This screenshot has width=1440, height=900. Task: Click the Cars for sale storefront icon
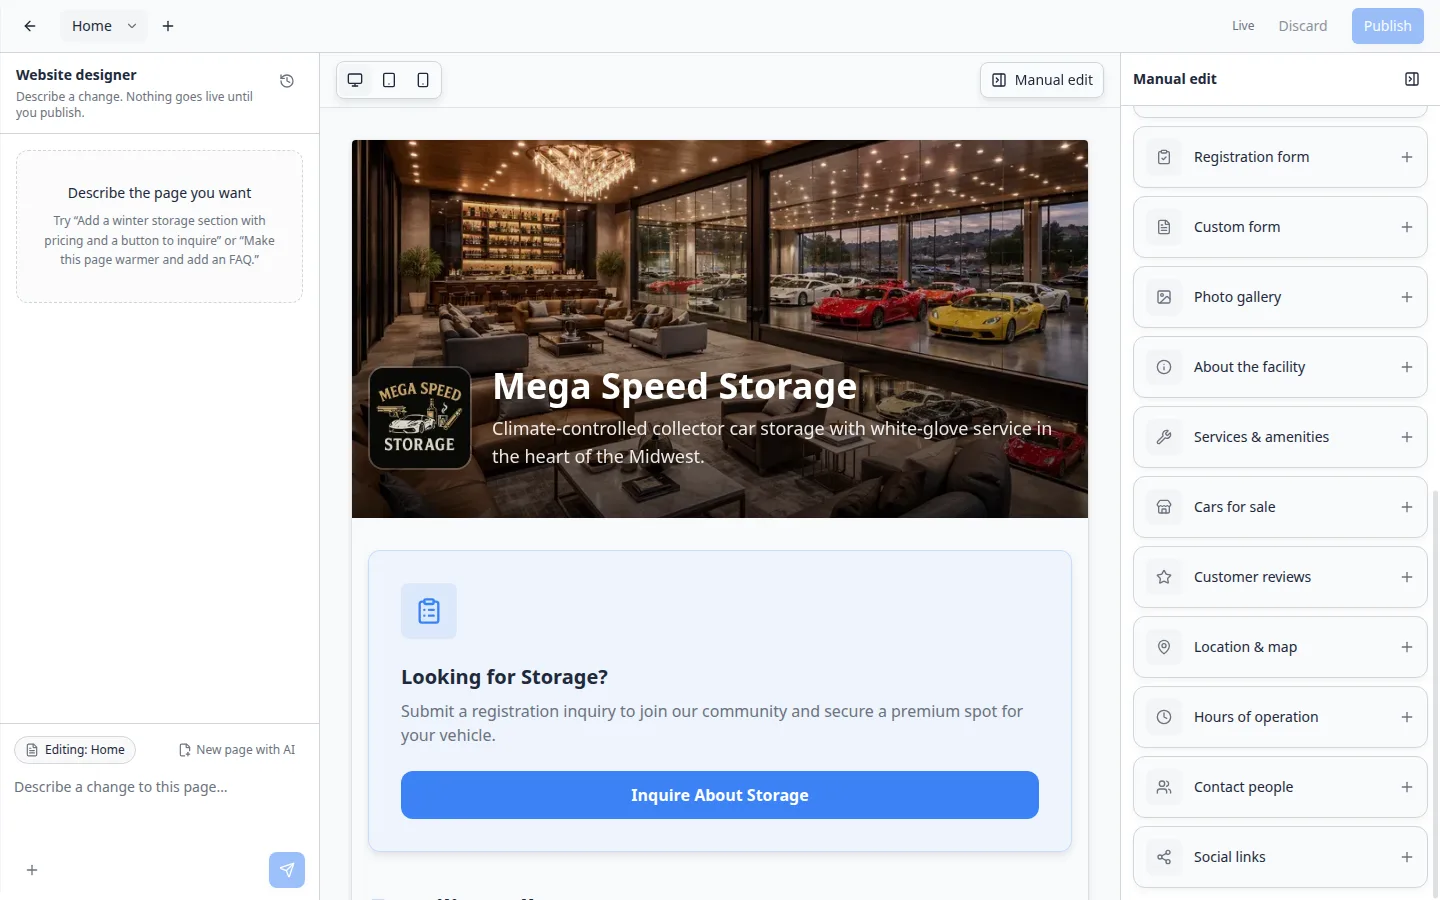1164,507
